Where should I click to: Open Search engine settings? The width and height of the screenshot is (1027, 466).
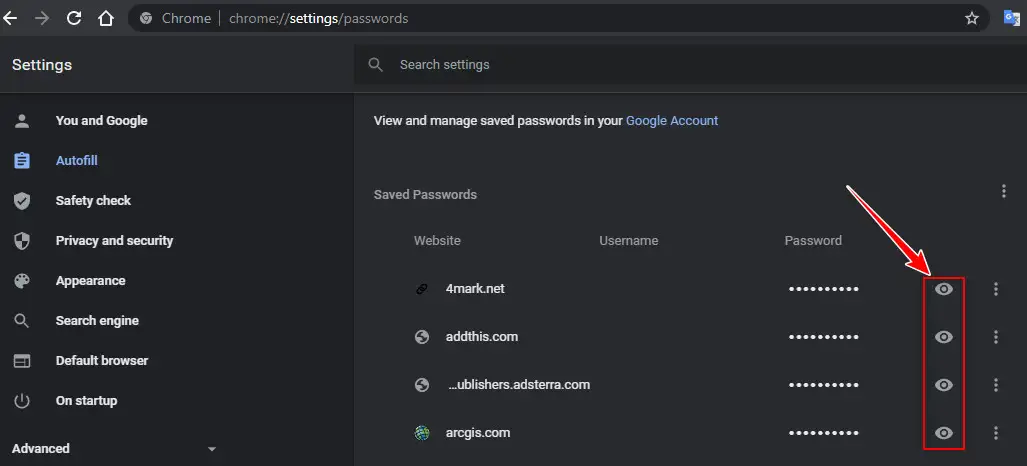(97, 320)
